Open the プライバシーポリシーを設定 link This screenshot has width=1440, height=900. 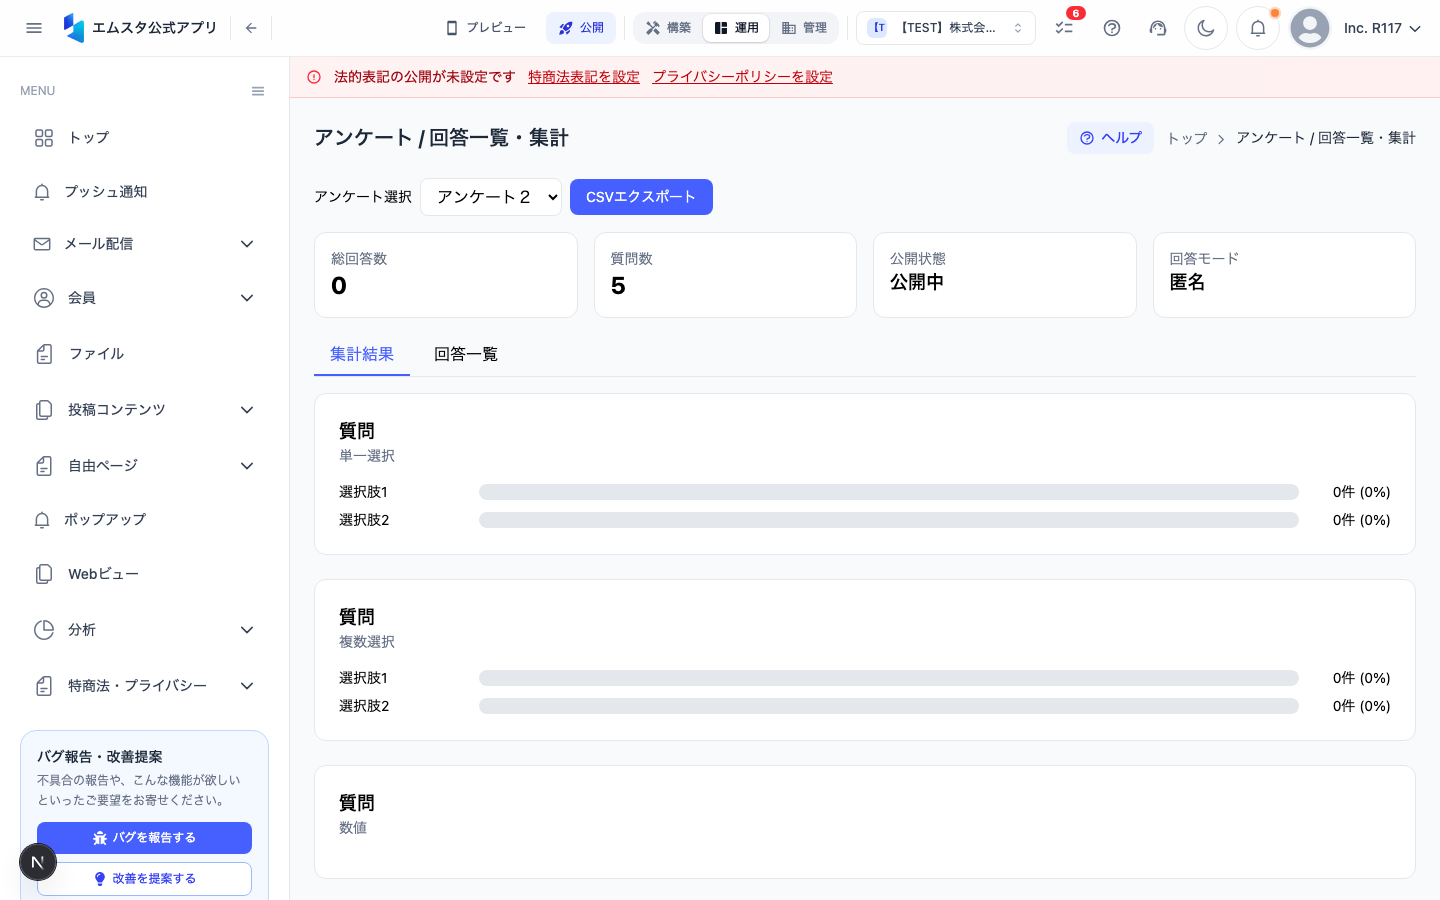742,77
